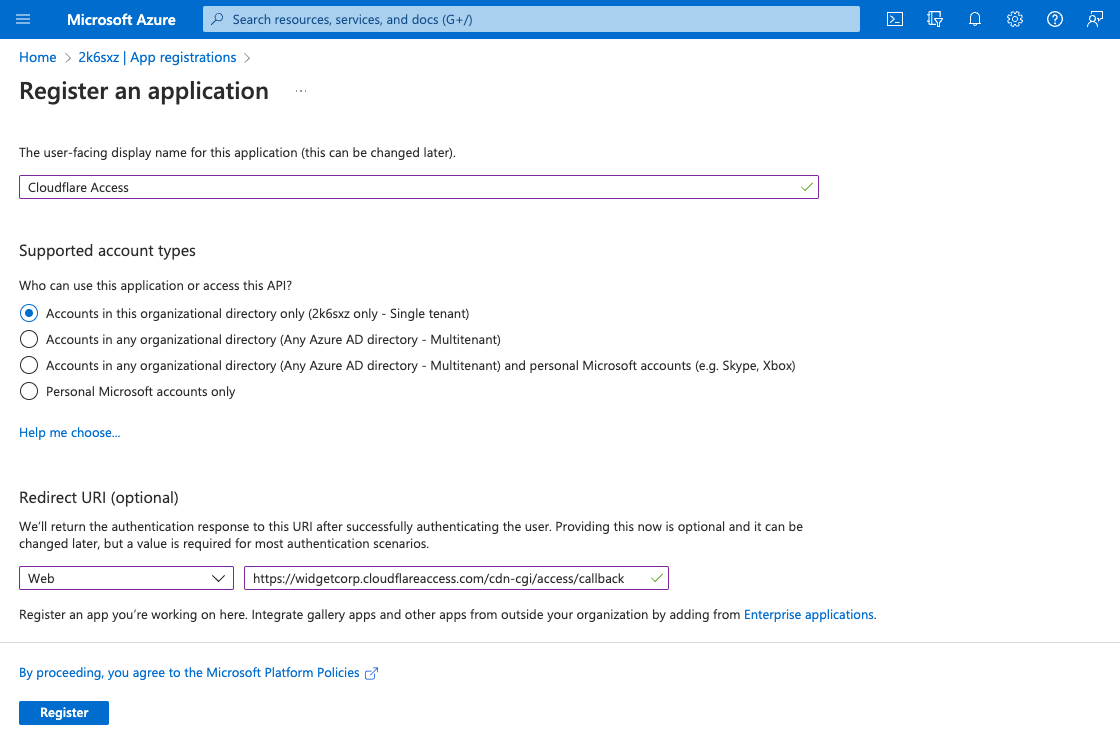Click the Register button
The image size is (1120, 732).
point(63,712)
